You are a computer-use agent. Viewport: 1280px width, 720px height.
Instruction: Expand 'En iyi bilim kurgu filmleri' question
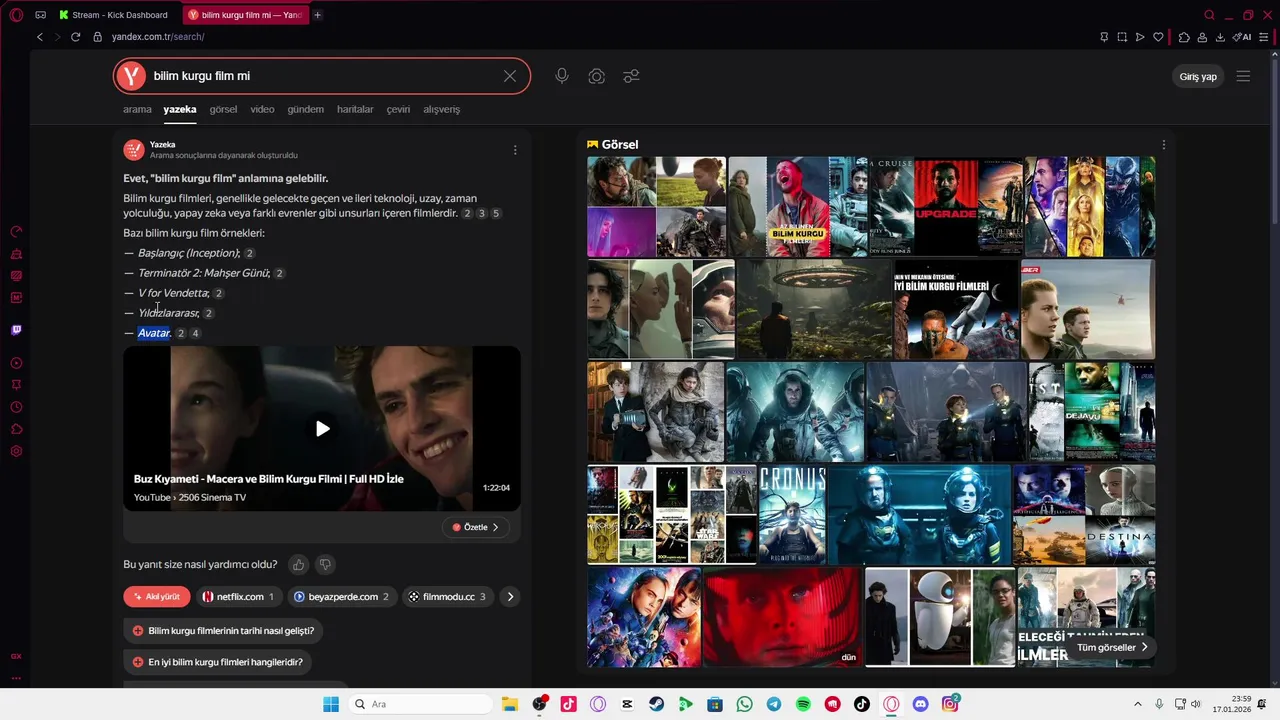(218, 662)
